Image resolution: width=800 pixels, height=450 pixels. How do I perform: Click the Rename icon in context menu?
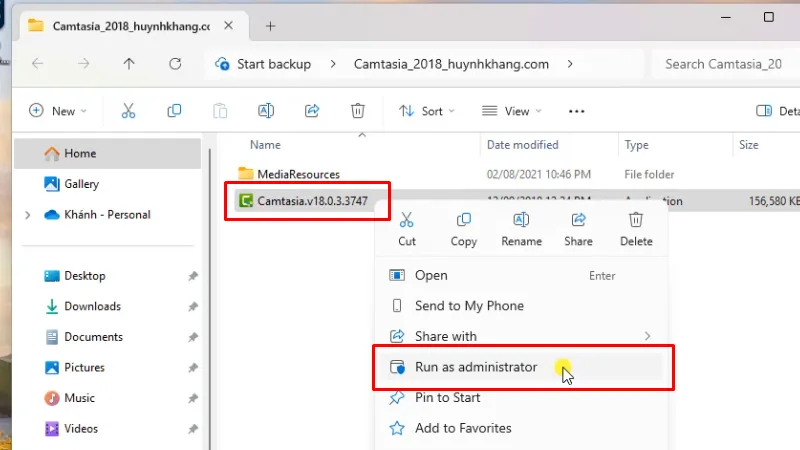521,221
